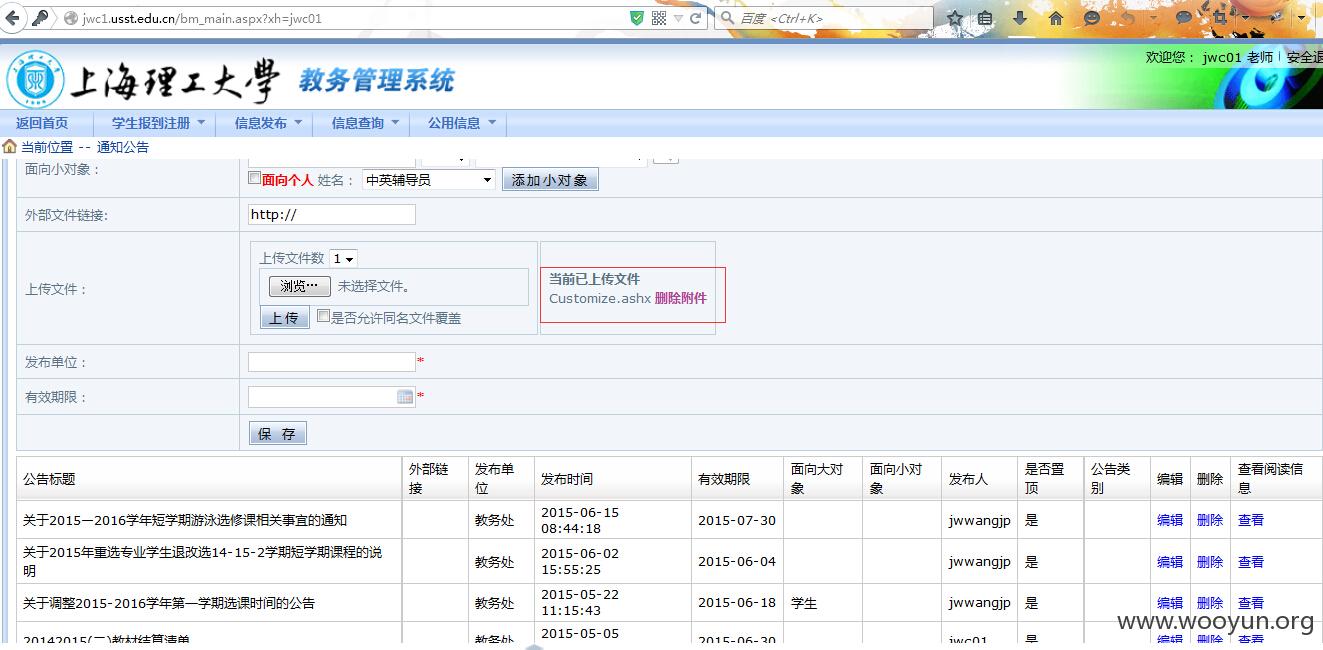
Task: Click into the 发布单位 input field
Action: coord(331,362)
